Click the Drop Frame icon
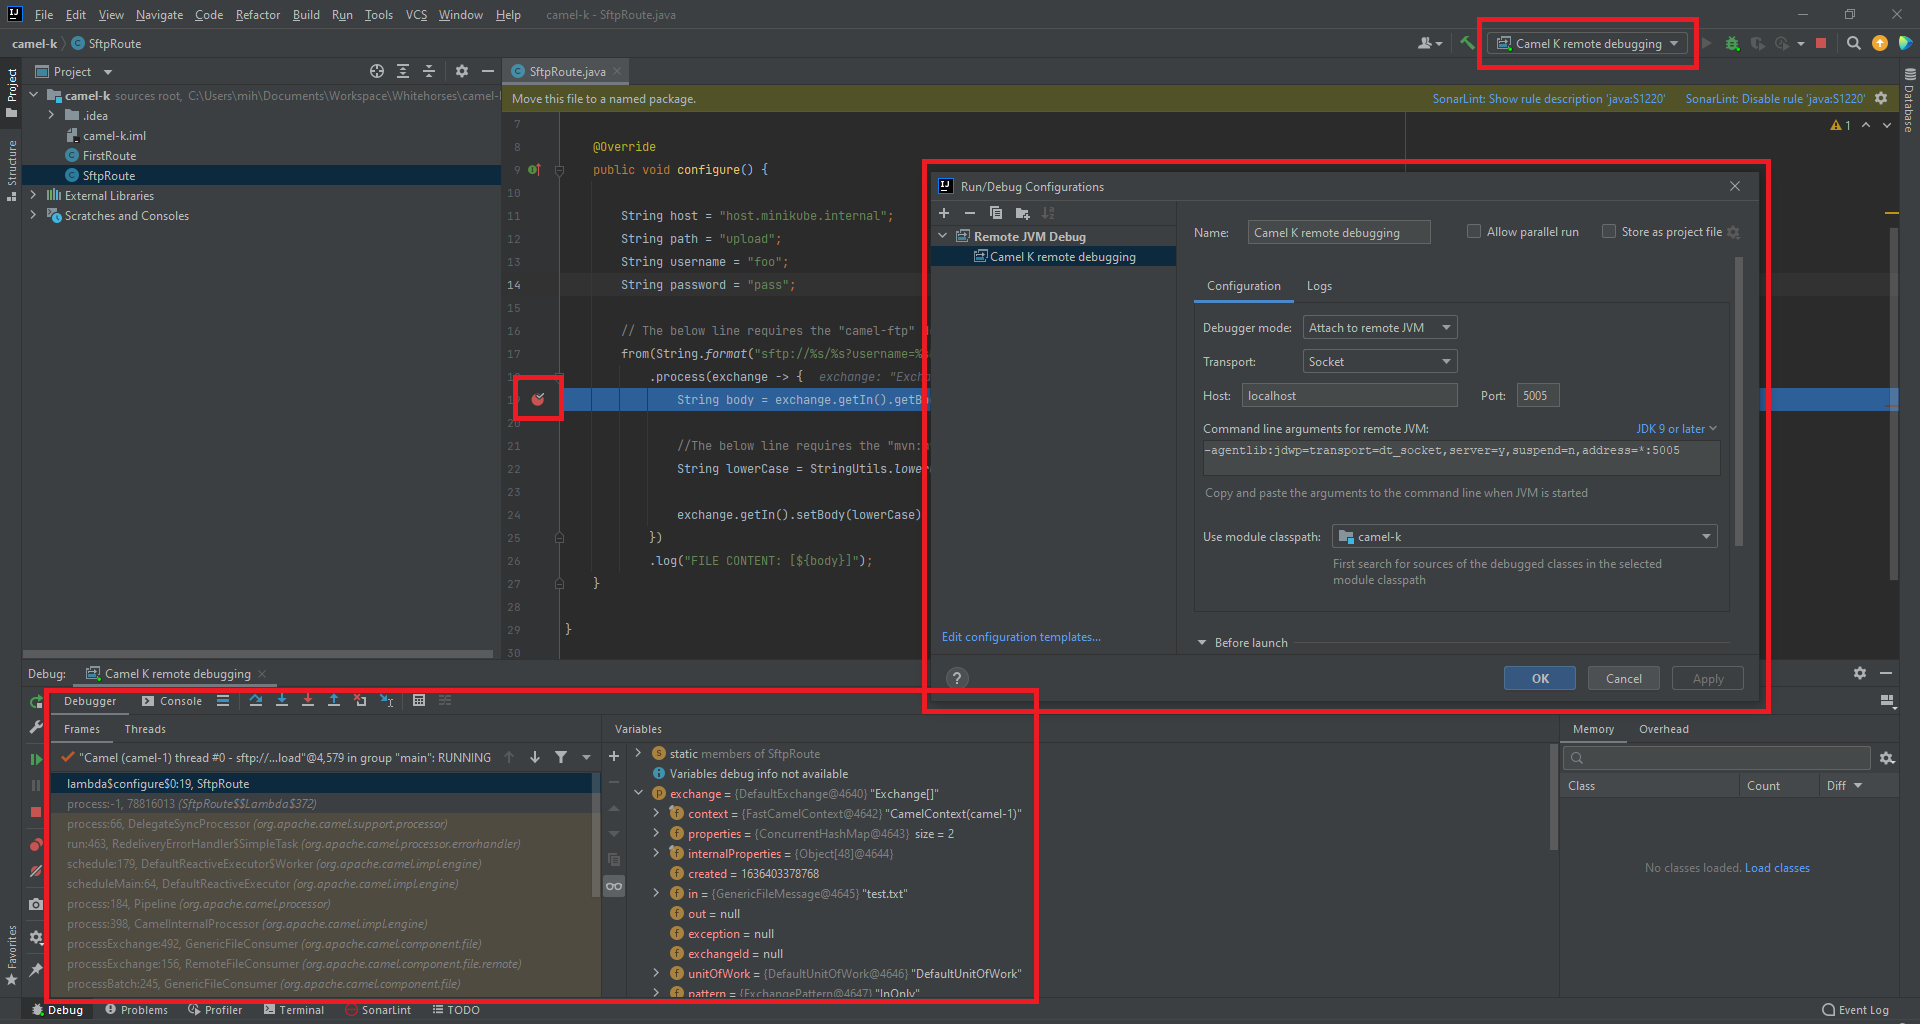The width and height of the screenshot is (1920, 1024). click(360, 701)
